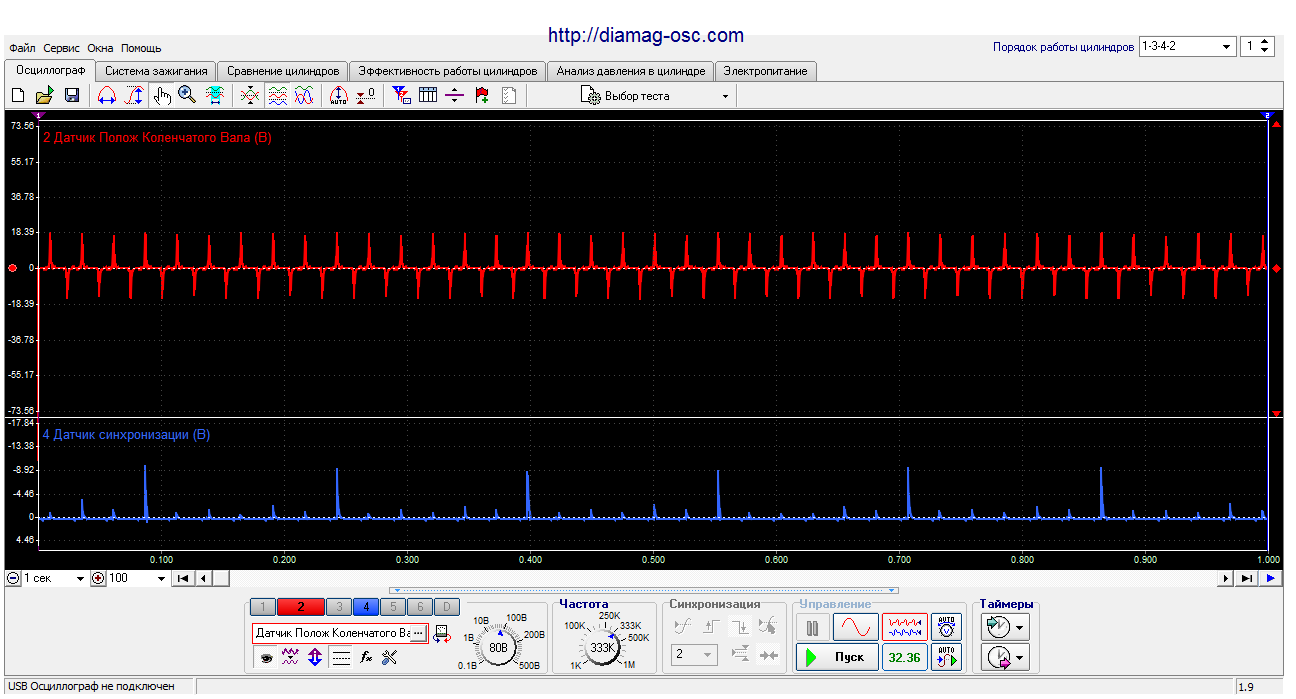Open the Окна menu

point(100,48)
